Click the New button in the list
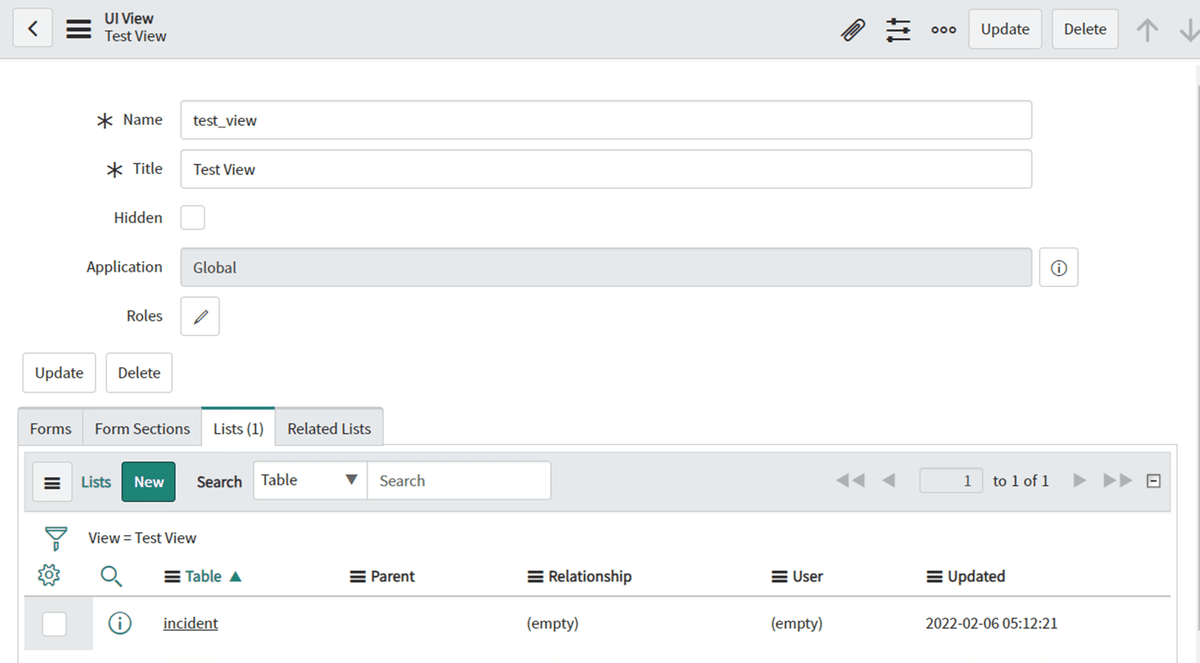Viewport: 1200px width, 663px height. [148, 481]
